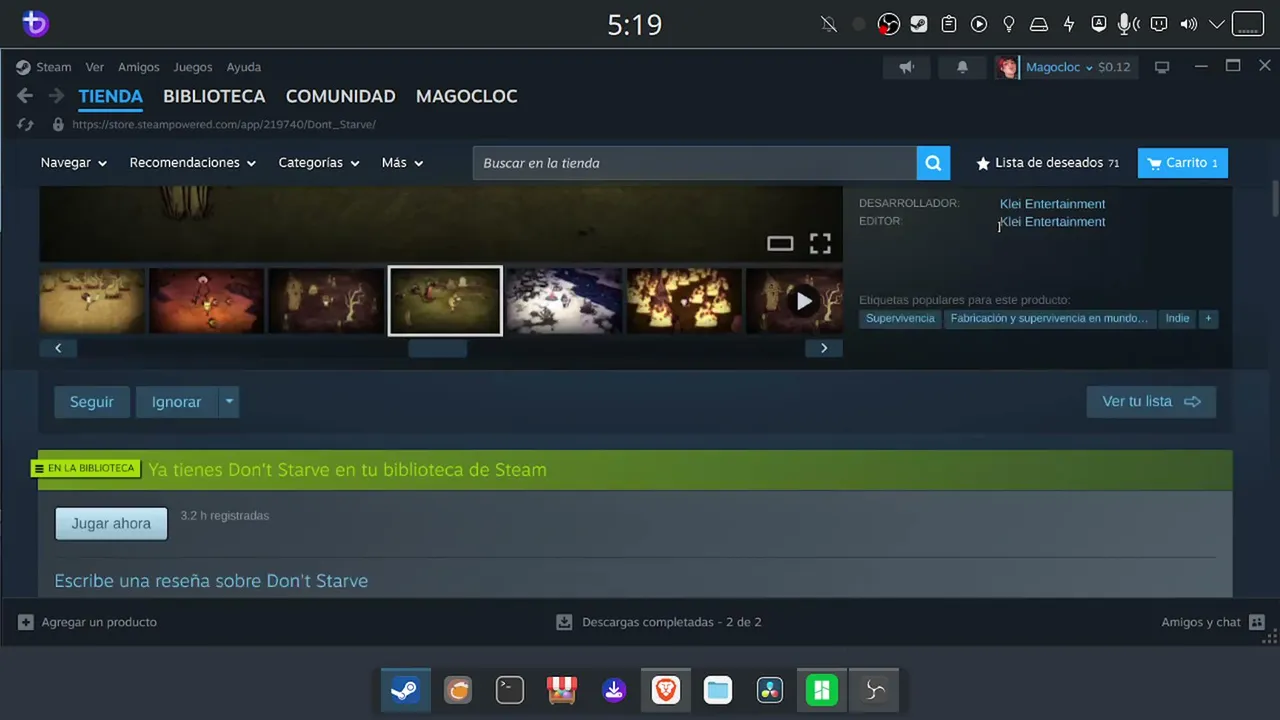1280x720 pixels.
Task: Switch media viewer to theater mode icon
Action: [780, 244]
